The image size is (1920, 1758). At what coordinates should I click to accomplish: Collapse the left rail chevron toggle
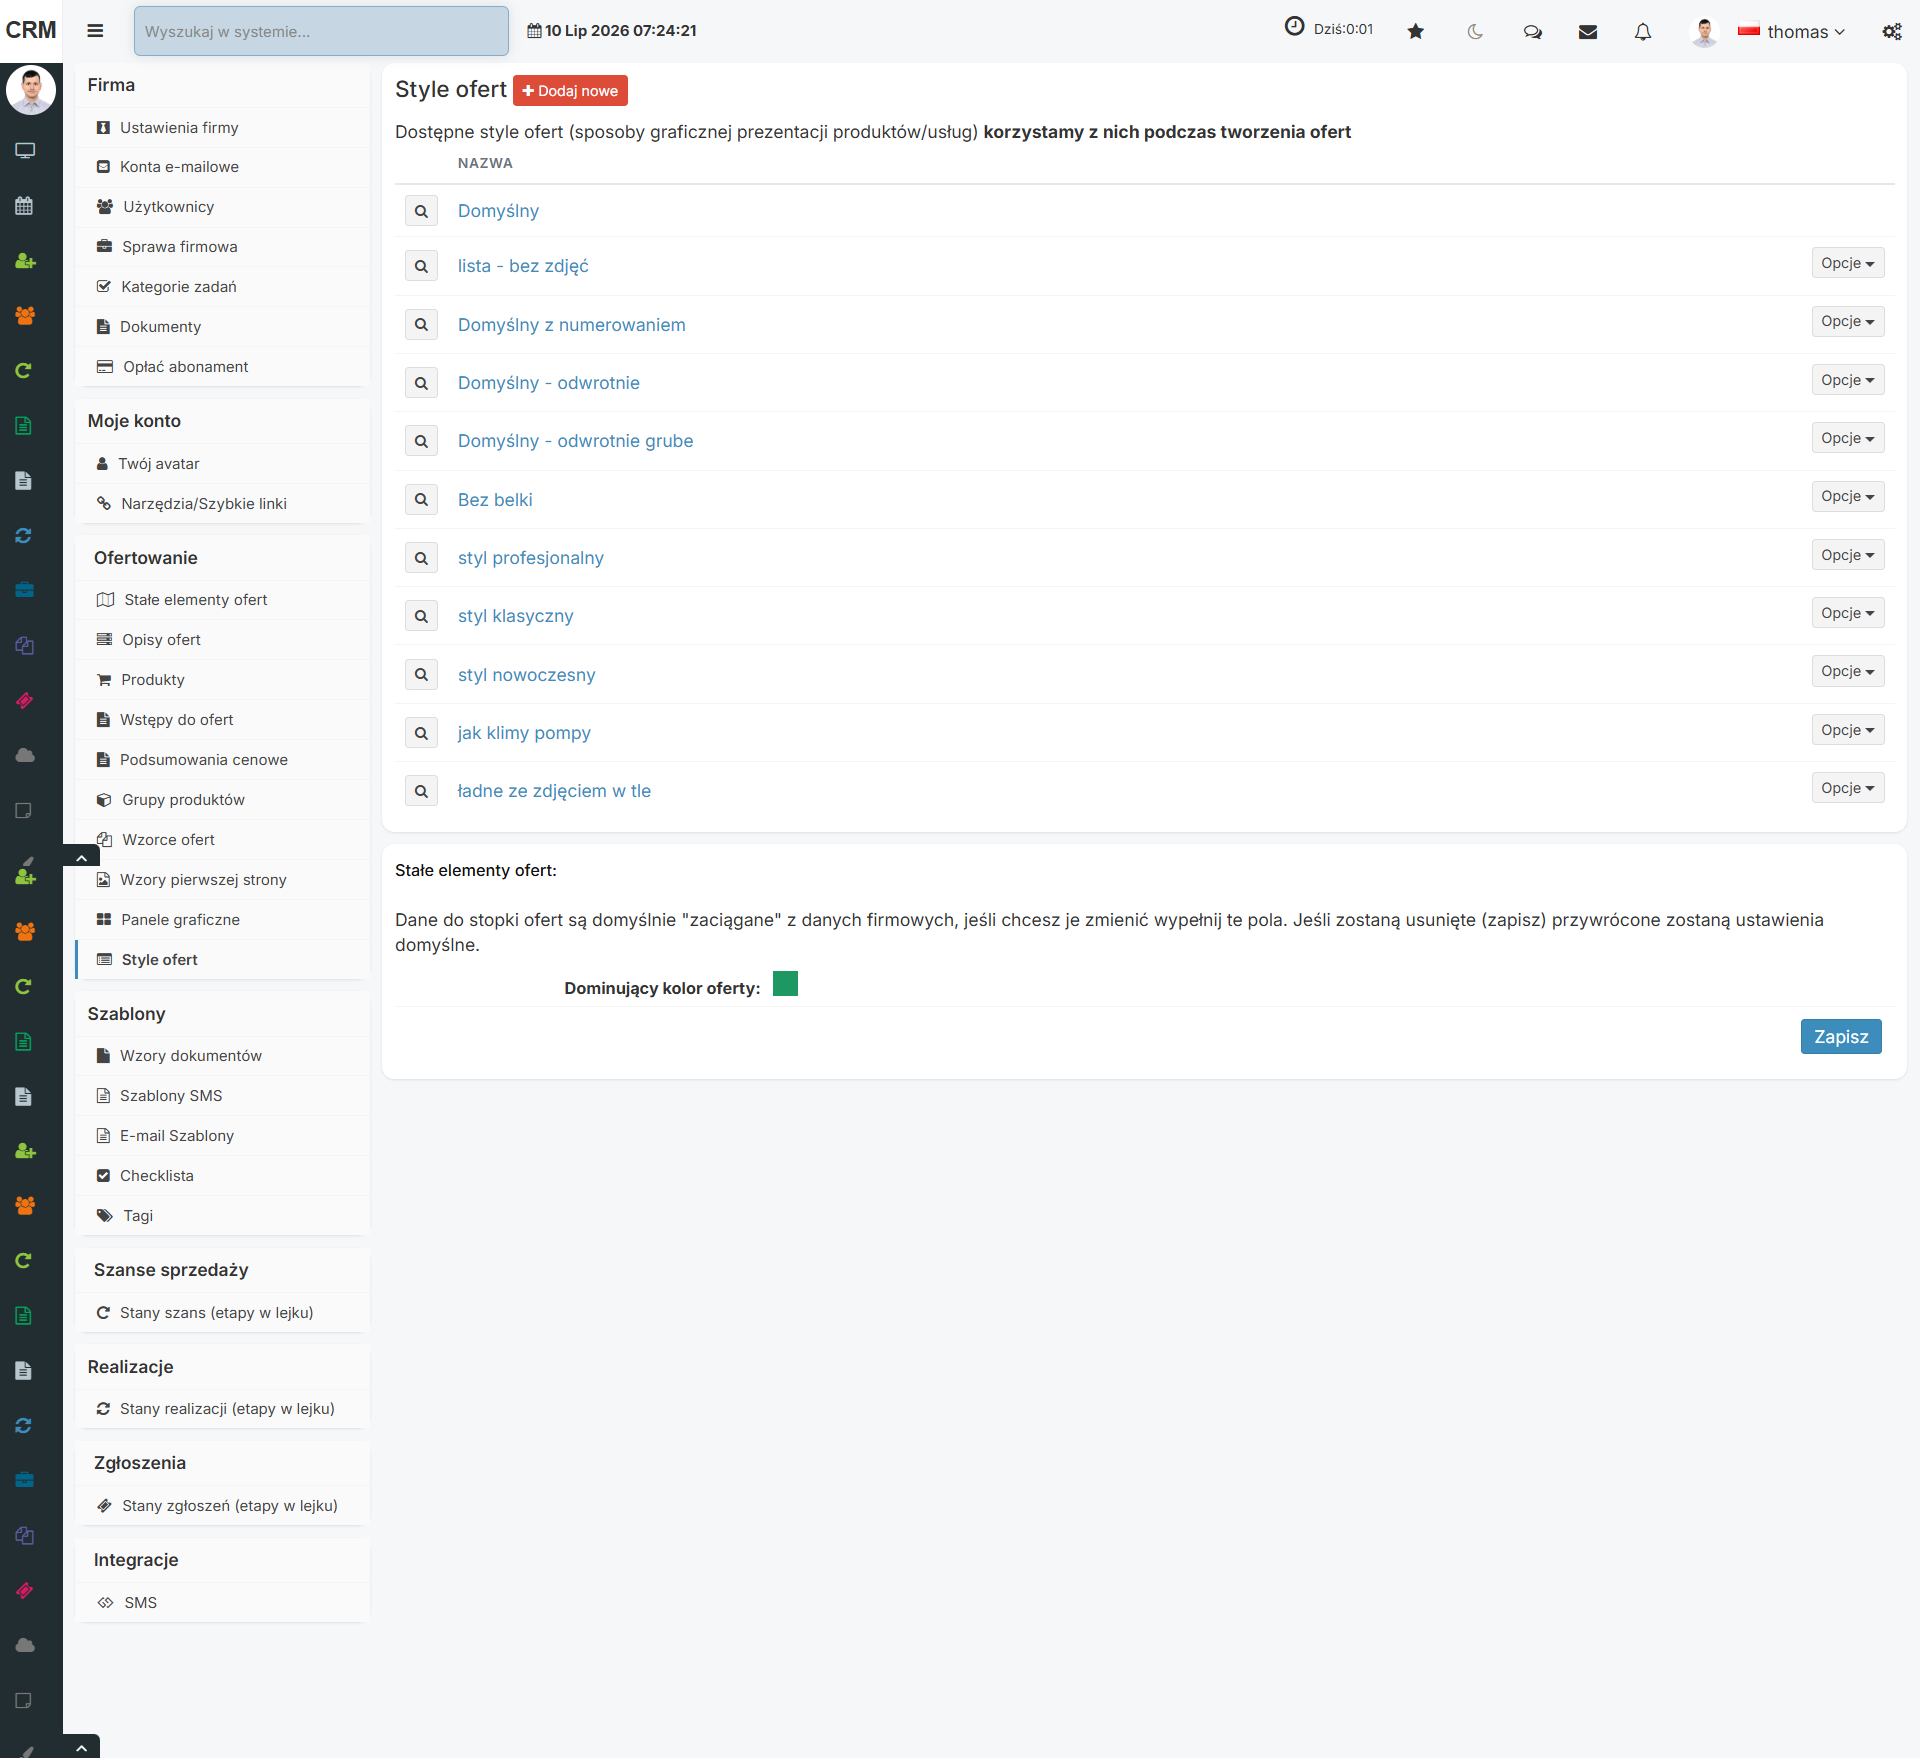(81, 856)
